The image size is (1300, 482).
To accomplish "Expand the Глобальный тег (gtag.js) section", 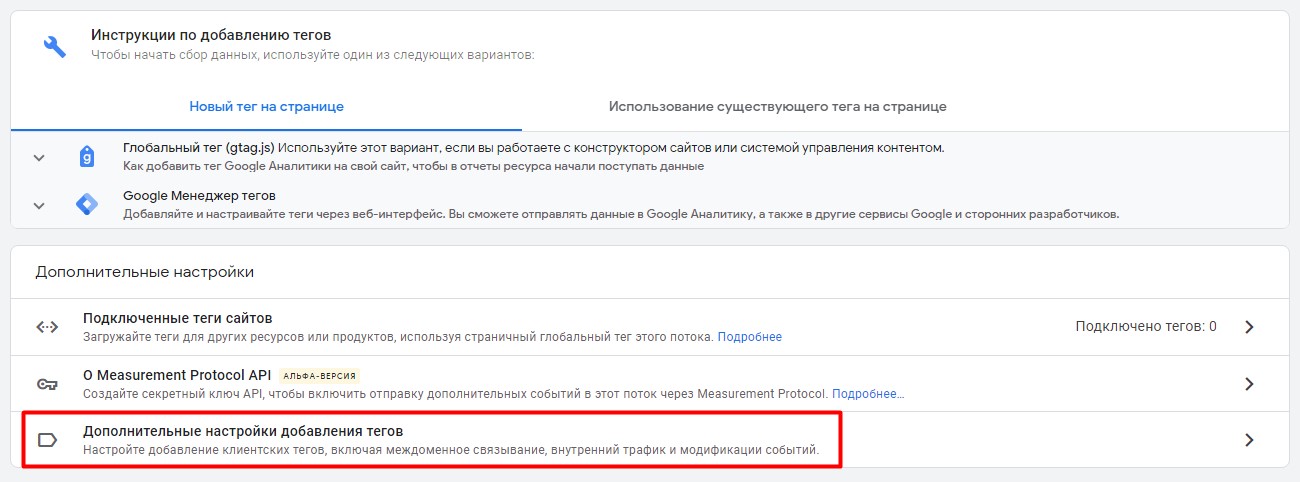I will 39,158.
